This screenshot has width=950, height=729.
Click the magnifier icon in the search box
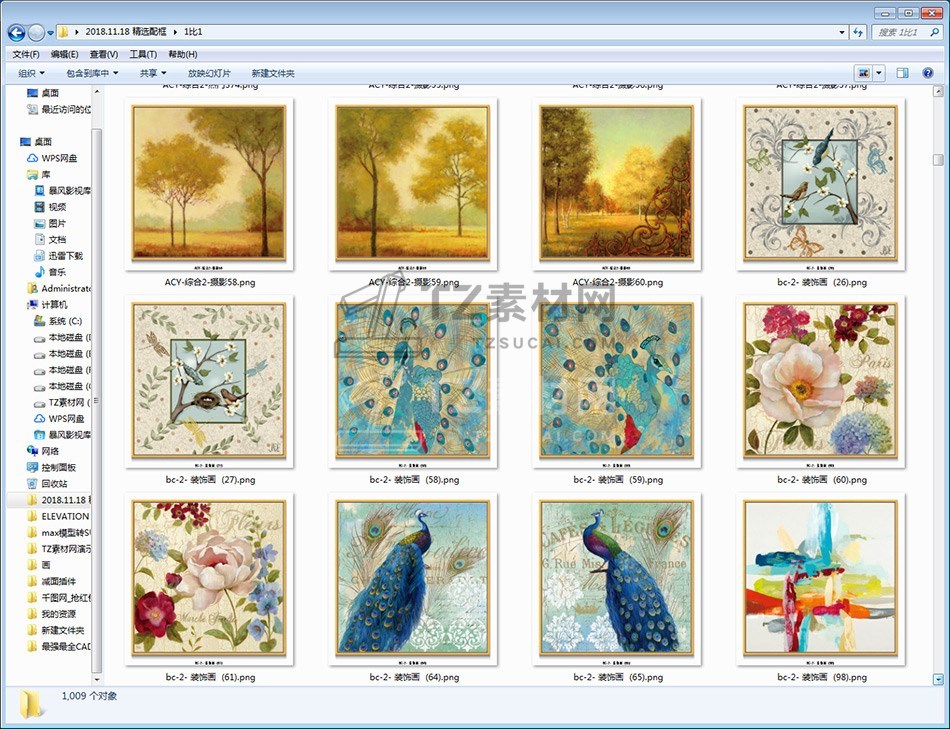click(x=934, y=32)
